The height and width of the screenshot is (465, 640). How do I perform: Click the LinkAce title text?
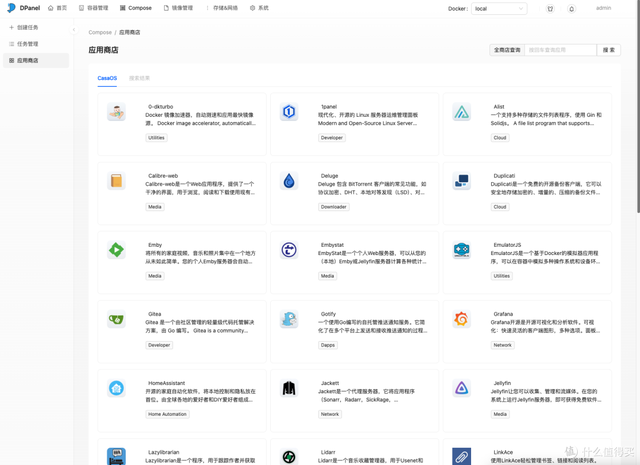pos(503,452)
